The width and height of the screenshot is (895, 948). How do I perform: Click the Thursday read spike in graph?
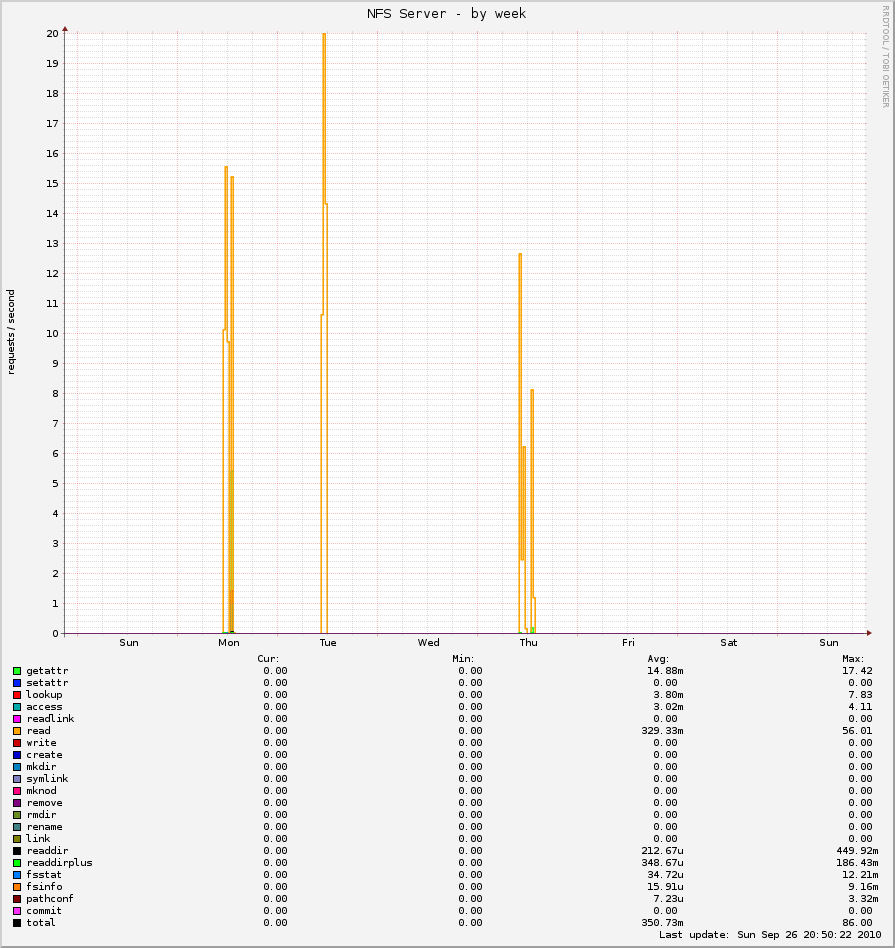tap(527, 443)
